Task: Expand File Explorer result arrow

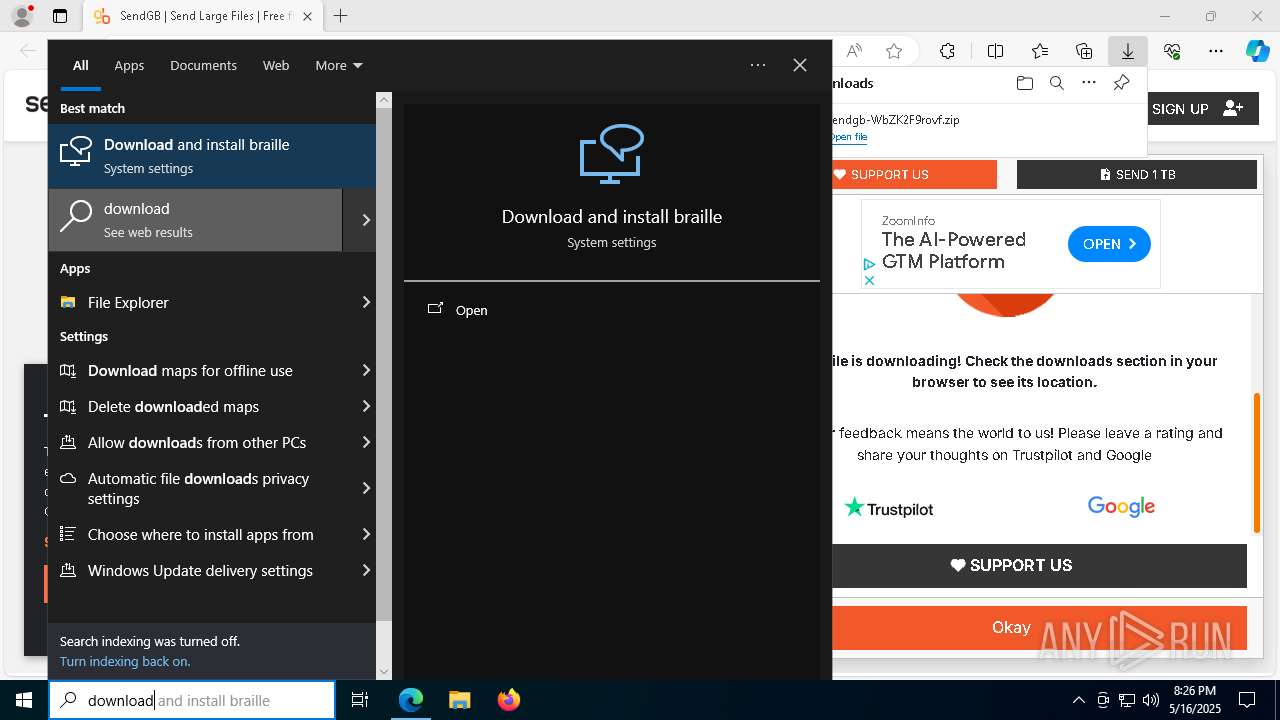Action: click(366, 302)
